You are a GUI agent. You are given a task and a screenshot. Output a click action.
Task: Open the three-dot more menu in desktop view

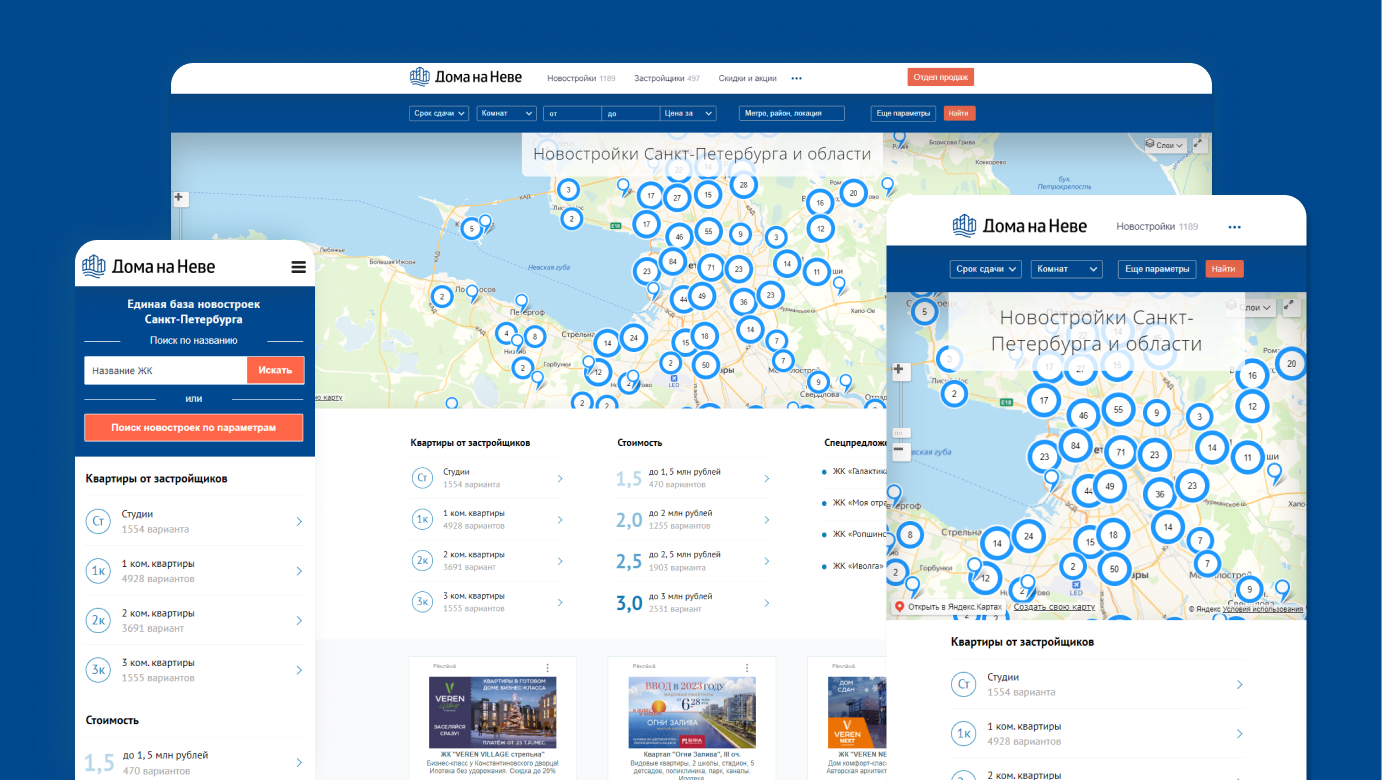(x=797, y=78)
